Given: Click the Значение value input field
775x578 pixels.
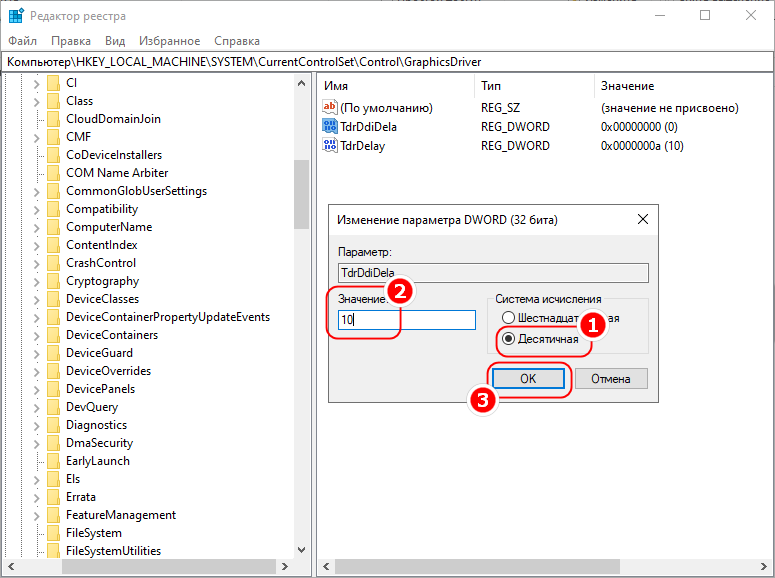Looking at the screenshot, I should pos(407,320).
